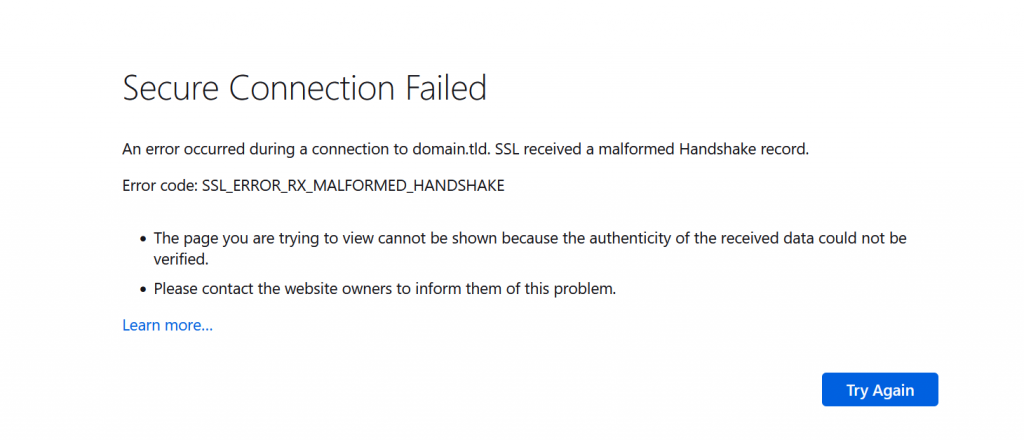Click the word Failed in the heading
Viewport: 1024px width, 440px height.
(446, 89)
